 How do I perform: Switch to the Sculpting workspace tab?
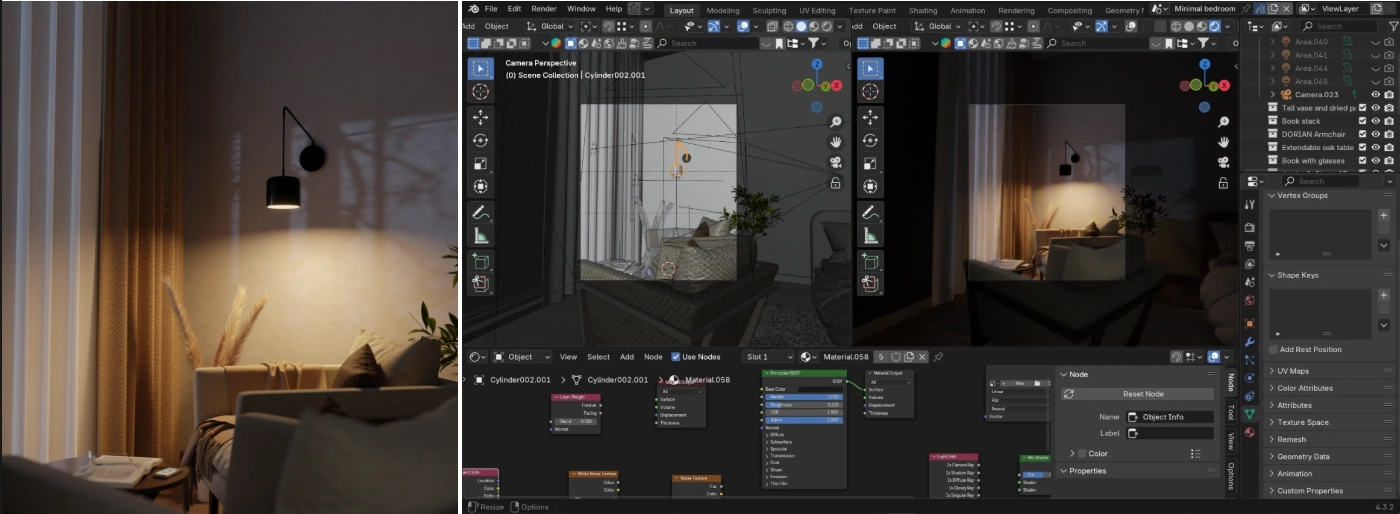[x=769, y=10]
